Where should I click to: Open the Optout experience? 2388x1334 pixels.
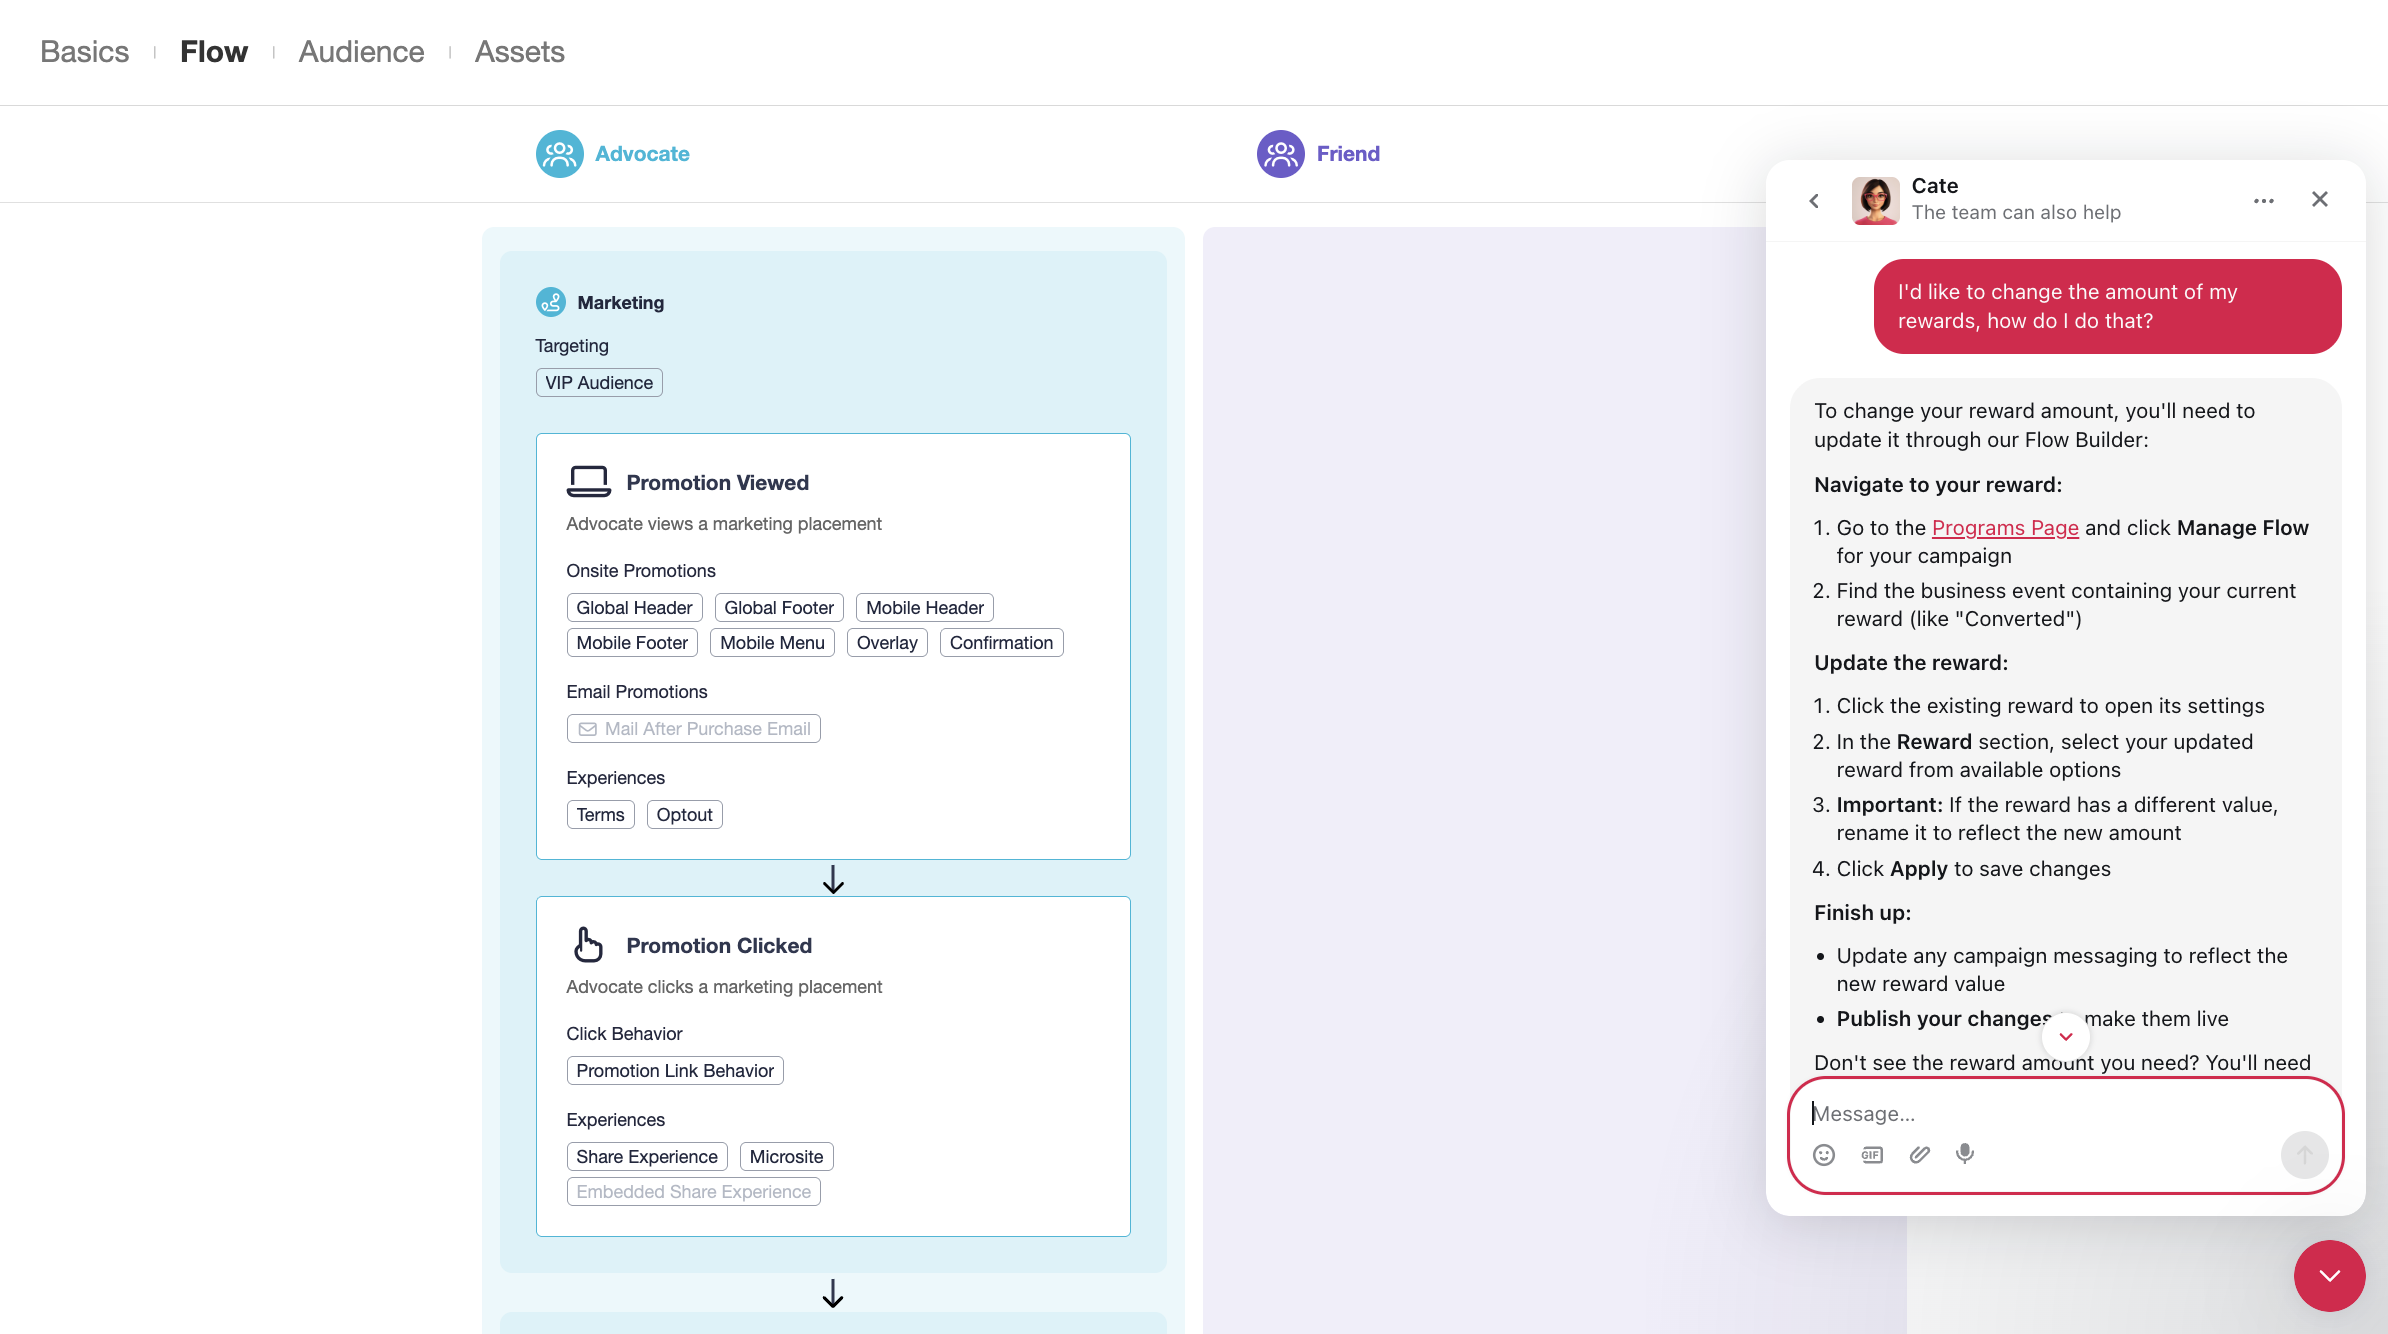pyautogui.click(x=684, y=815)
